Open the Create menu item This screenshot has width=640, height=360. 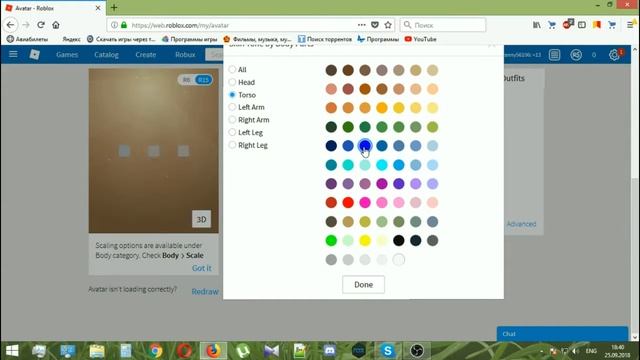[146, 54]
